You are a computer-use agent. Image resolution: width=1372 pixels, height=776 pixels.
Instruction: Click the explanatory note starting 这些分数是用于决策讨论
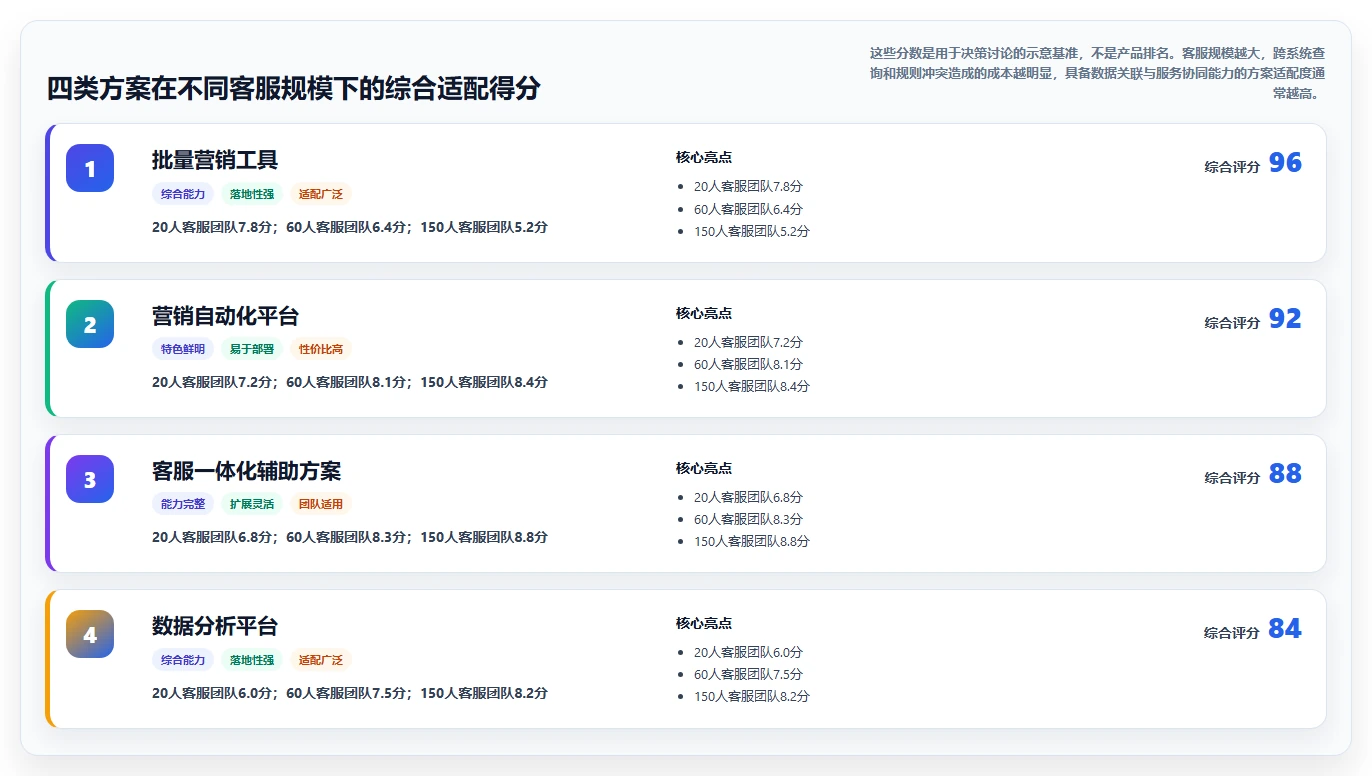(x=1098, y=73)
